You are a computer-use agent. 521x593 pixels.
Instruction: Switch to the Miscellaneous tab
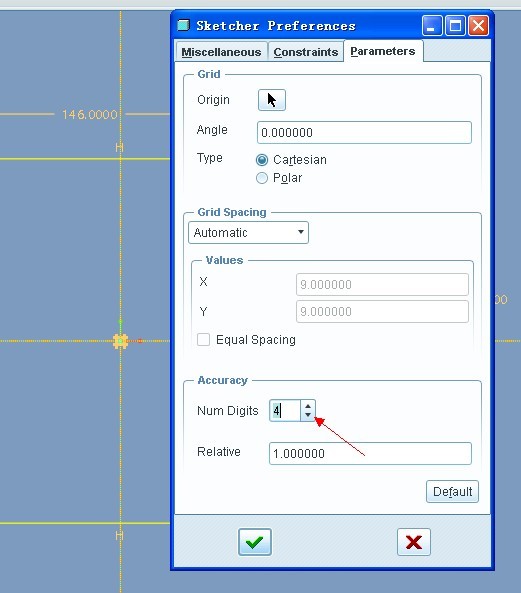coord(221,52)
